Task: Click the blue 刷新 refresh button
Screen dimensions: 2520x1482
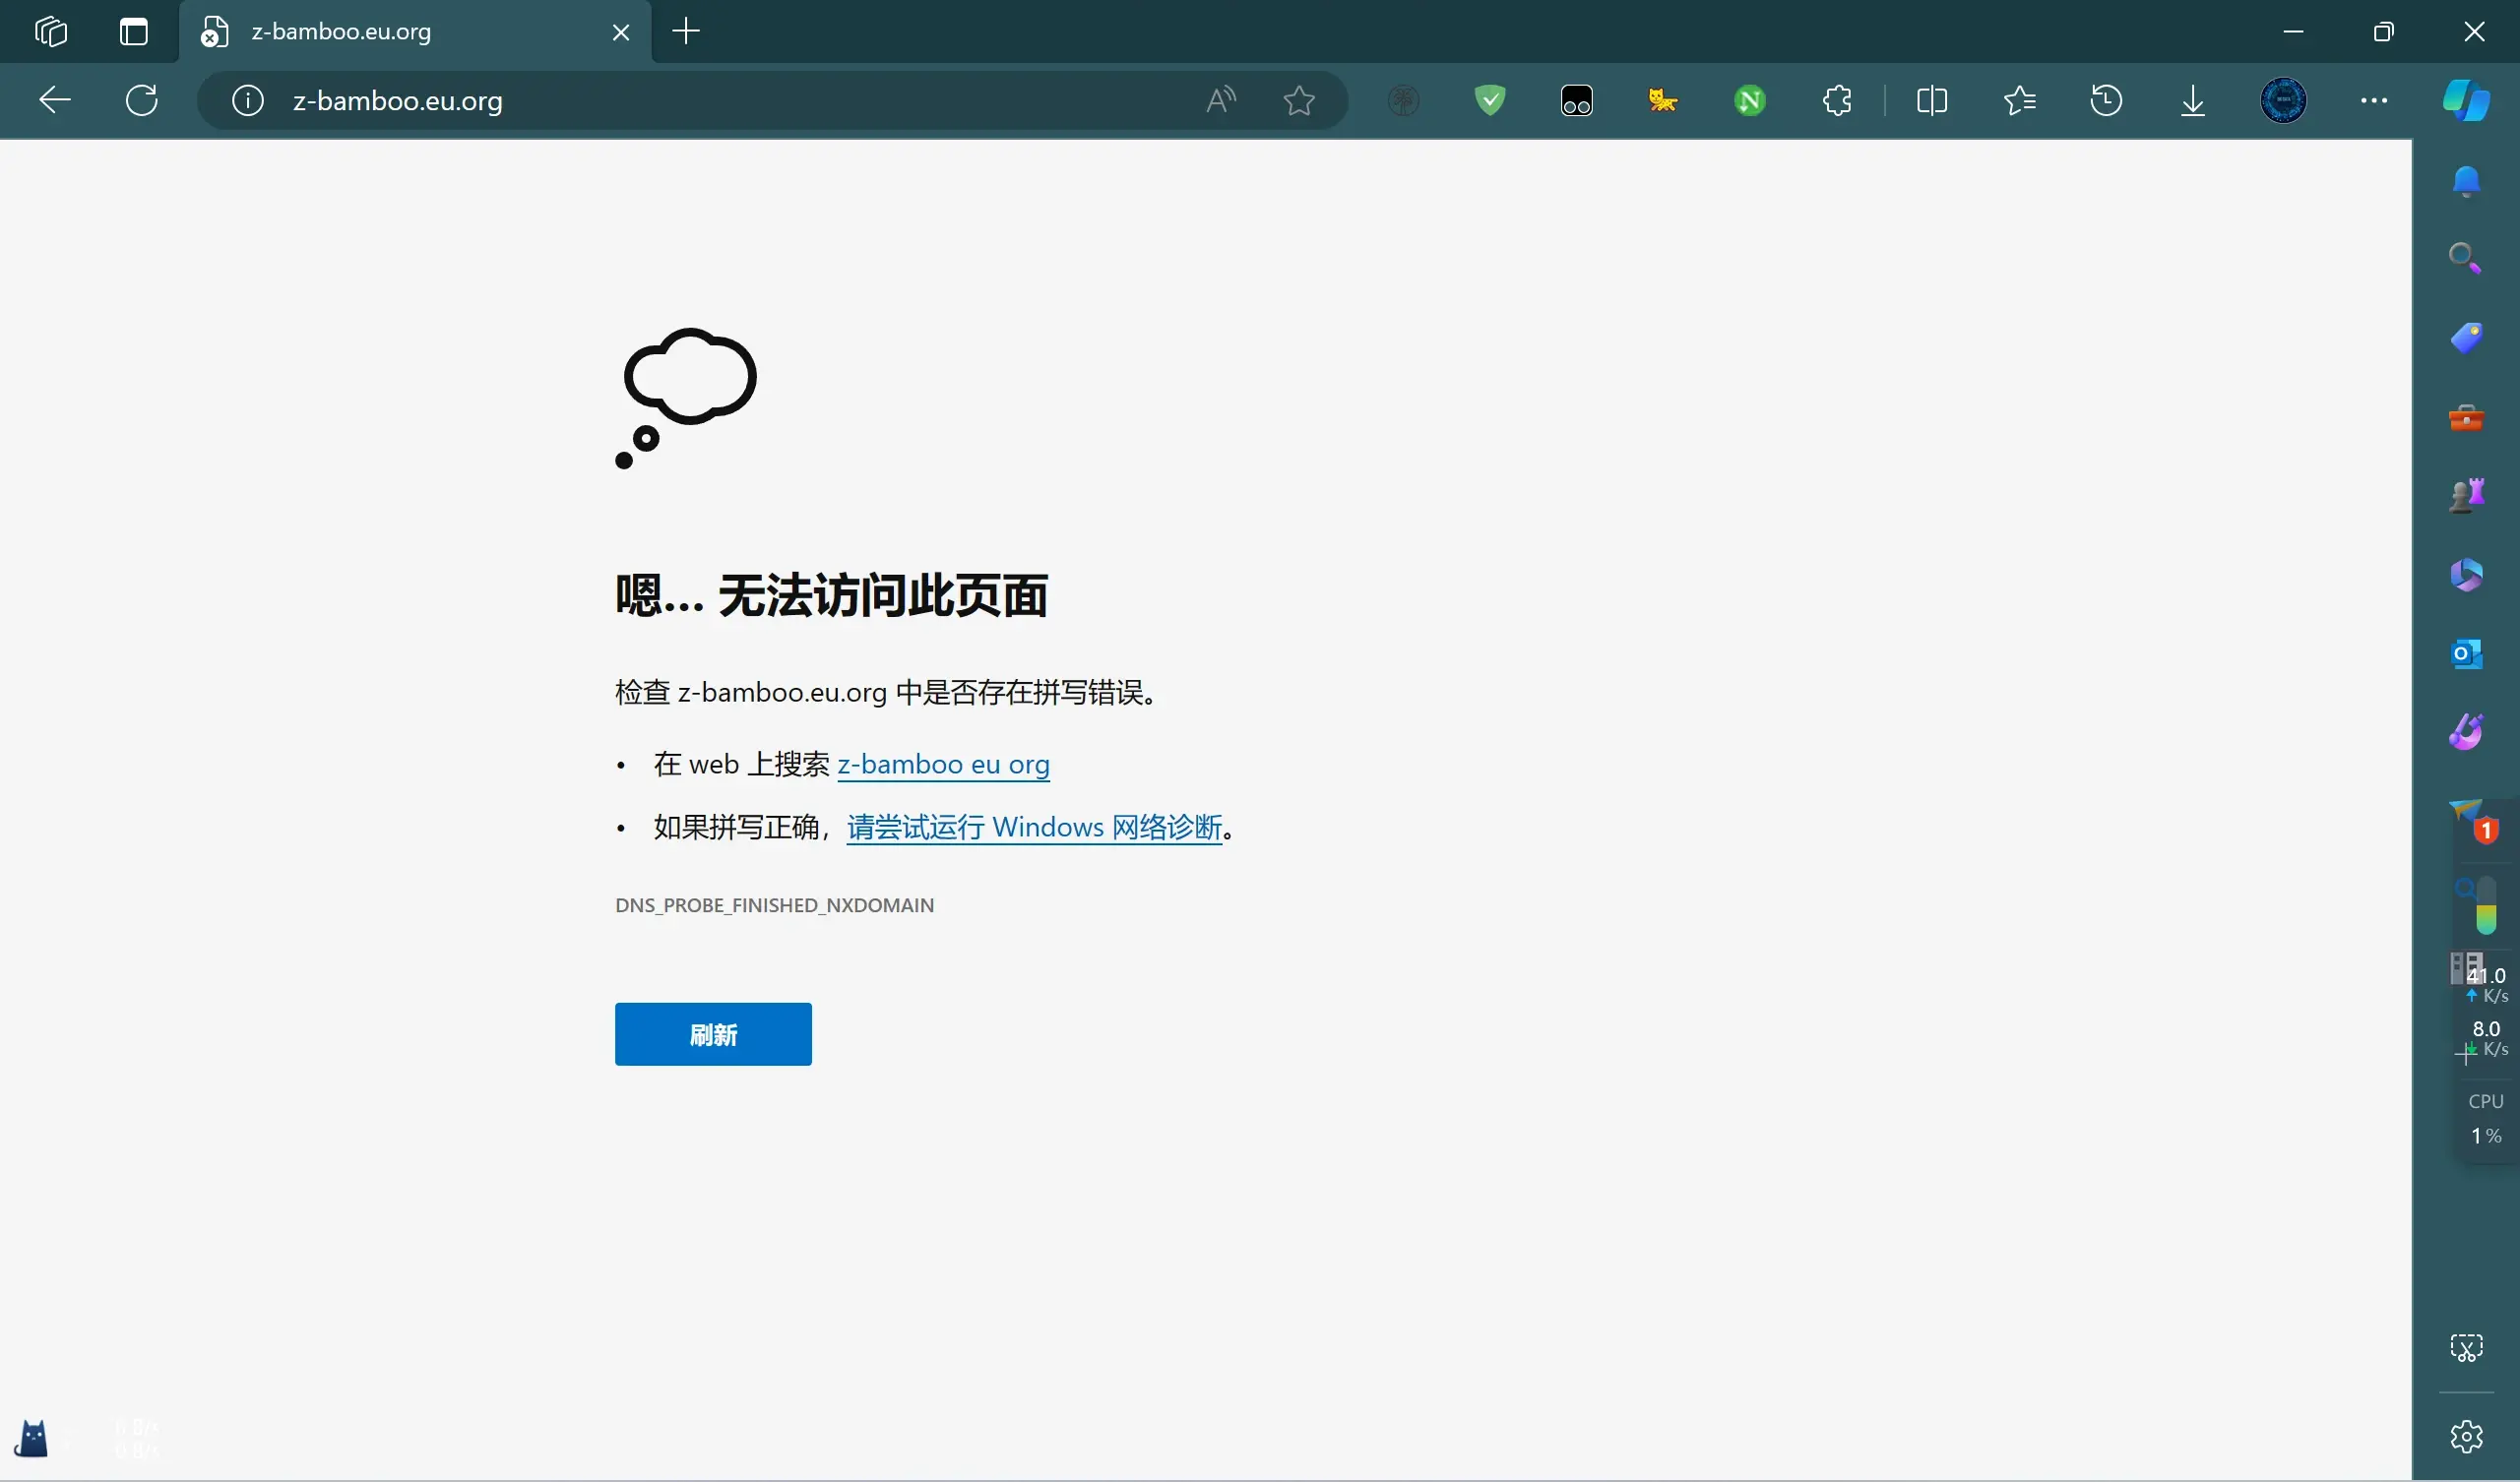Action: point(713,1034)
